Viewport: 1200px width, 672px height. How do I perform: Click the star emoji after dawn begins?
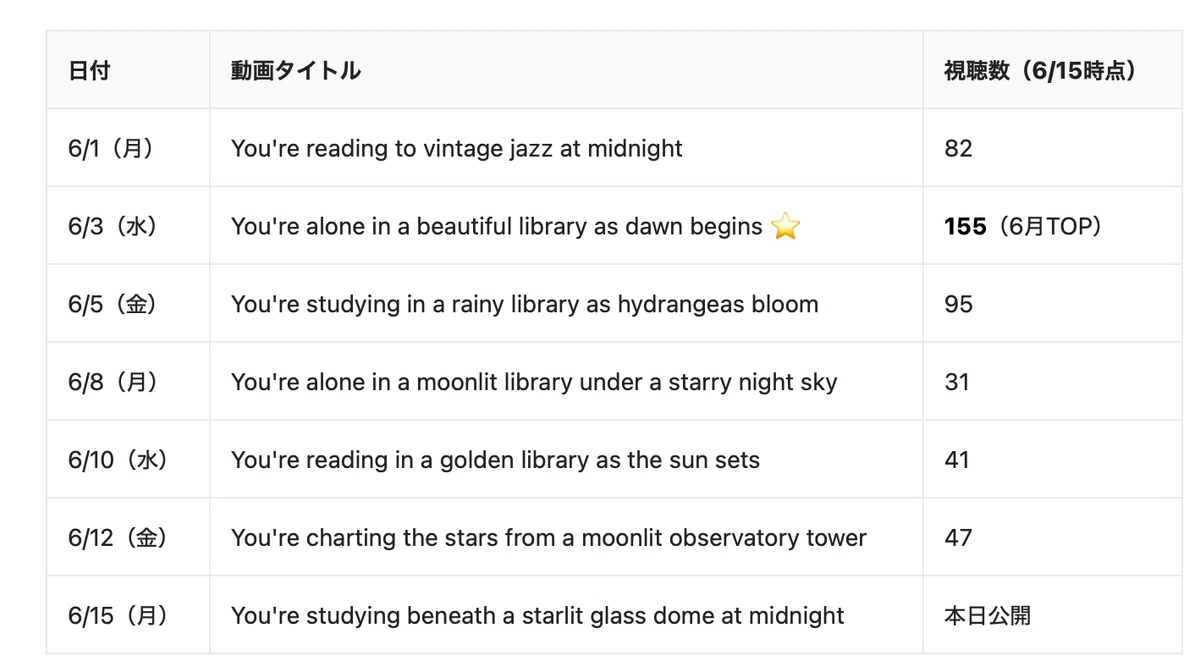[786, 227]
